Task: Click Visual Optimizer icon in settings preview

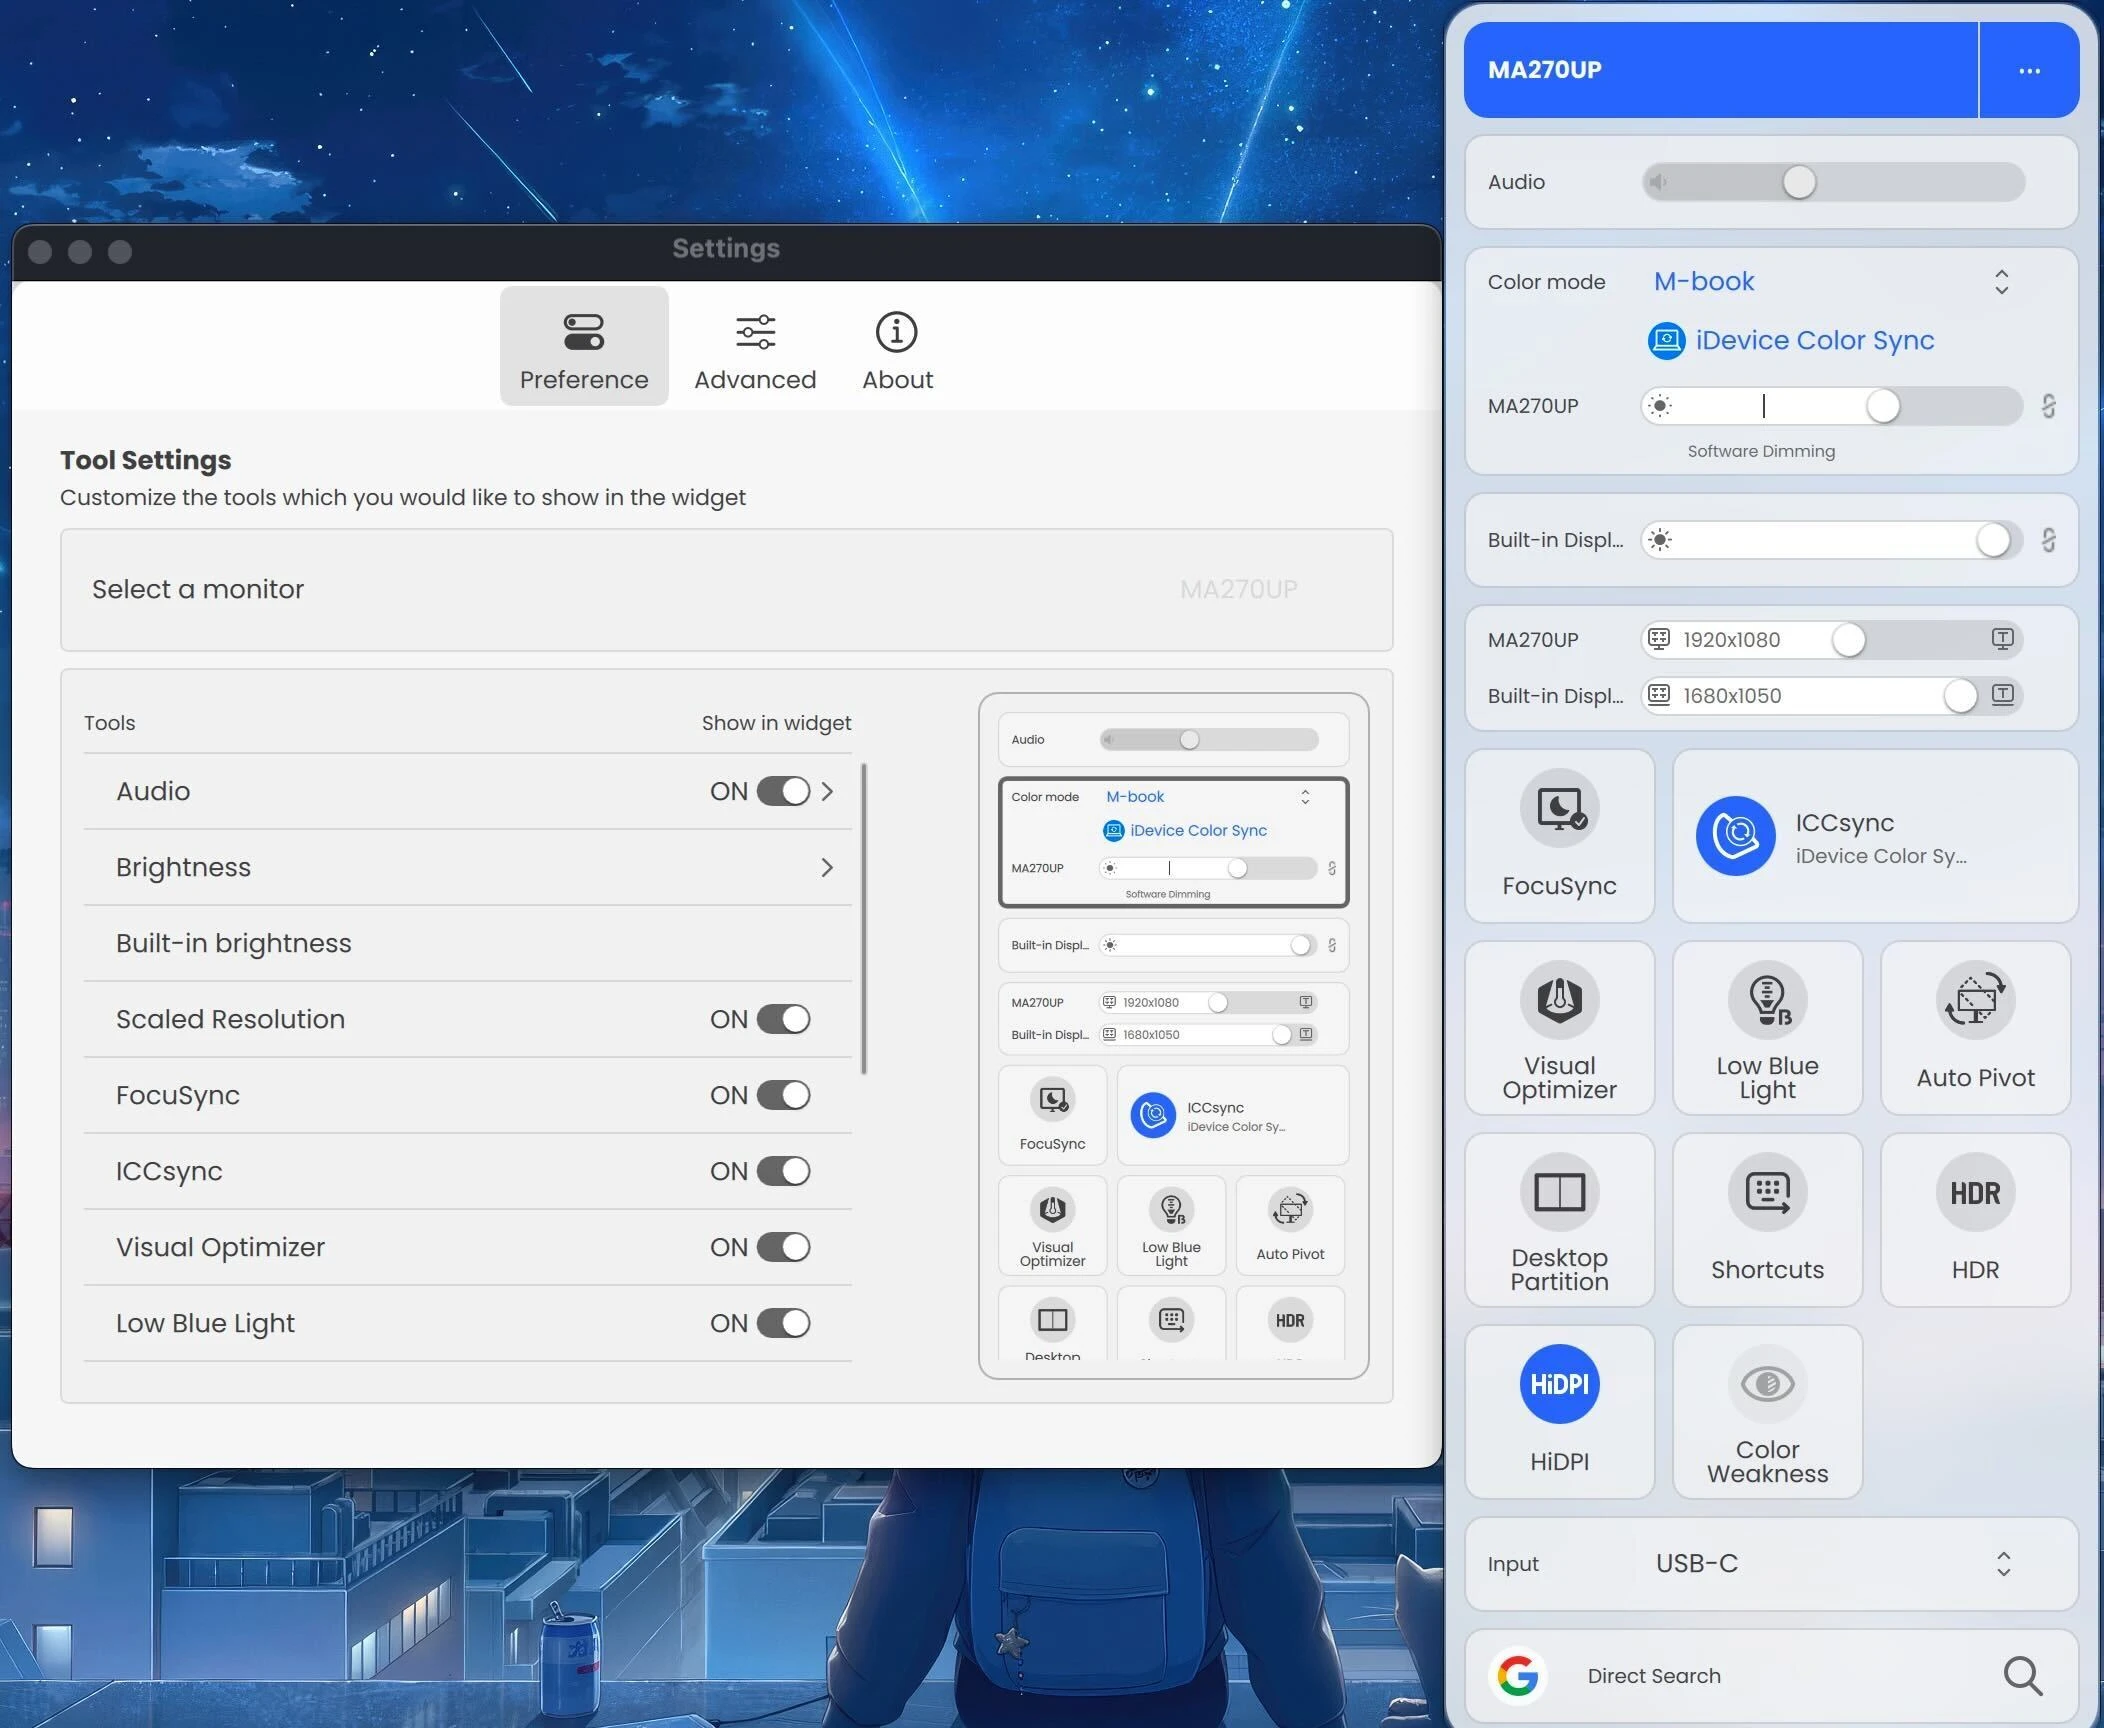Action: [1052, 1209]
